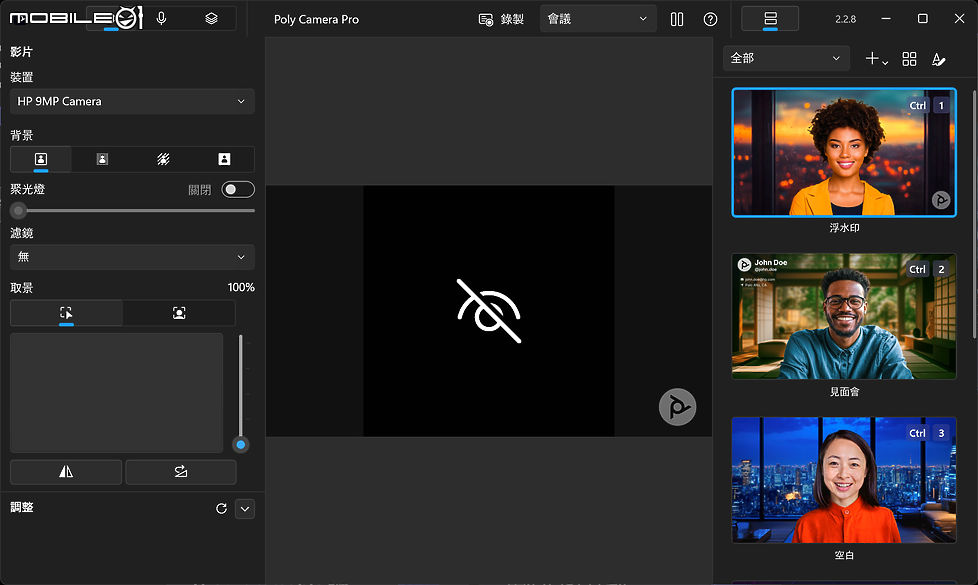Select the 浮水印 scene thumbnail

[x=844, y=153]
